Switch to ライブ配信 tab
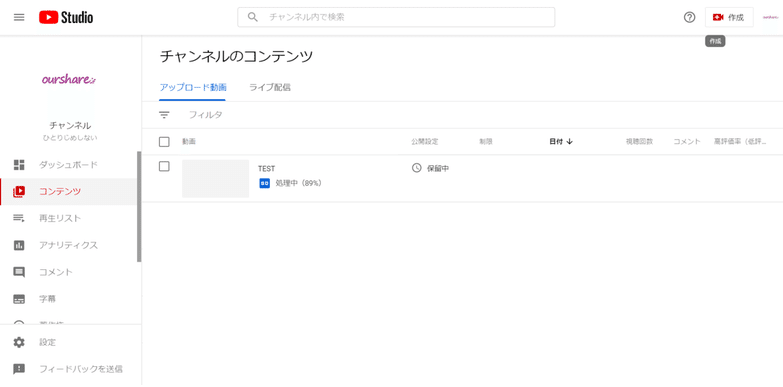 coord(270,87)
